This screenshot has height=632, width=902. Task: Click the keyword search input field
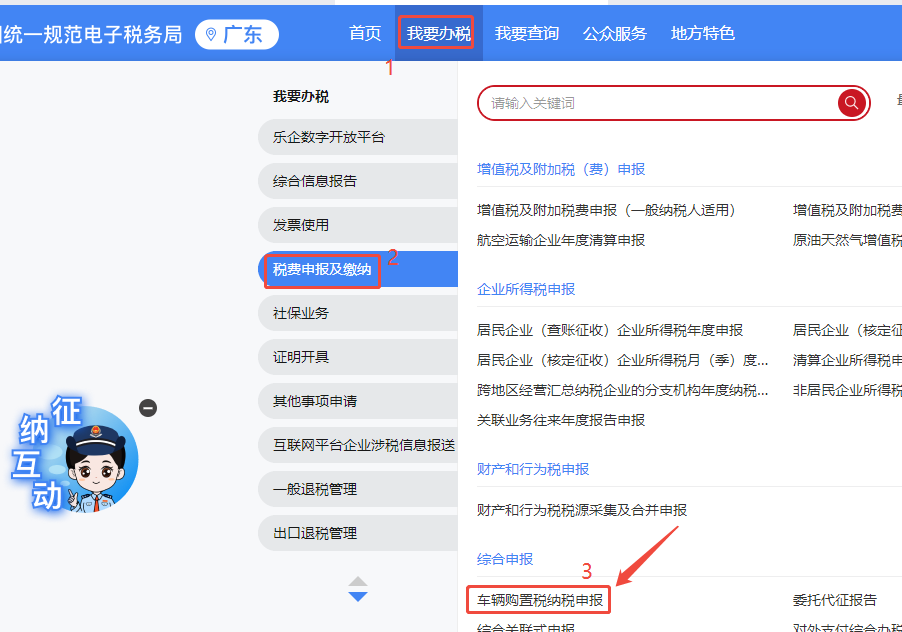(x=655, y=103)
